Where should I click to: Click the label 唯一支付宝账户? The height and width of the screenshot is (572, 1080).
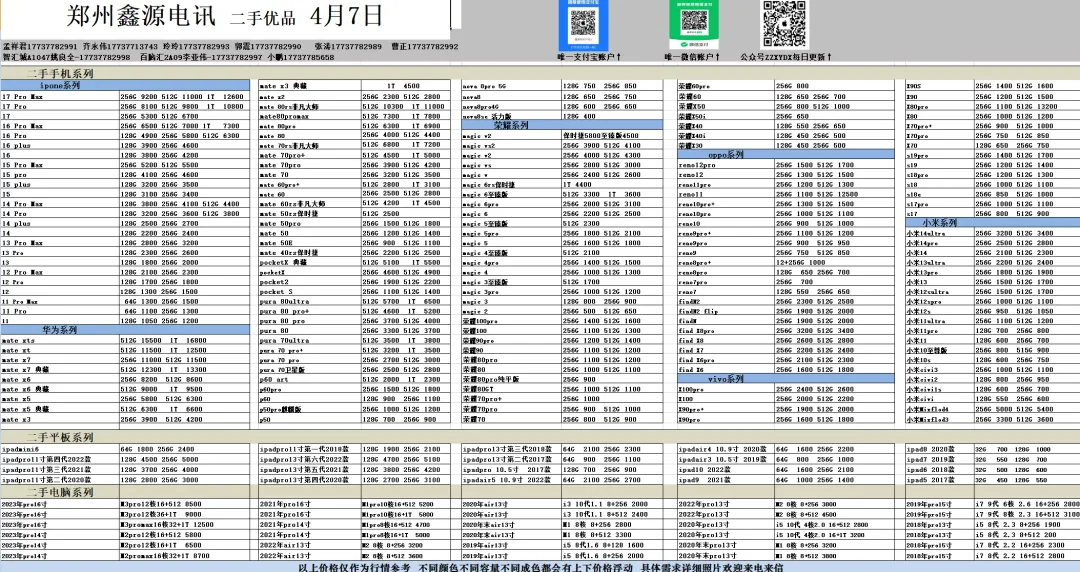click(x=589, y=57)
